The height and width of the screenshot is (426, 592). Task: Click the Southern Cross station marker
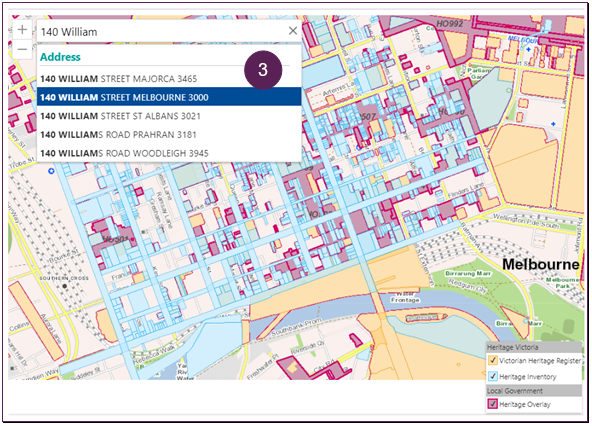pos(65,286)
